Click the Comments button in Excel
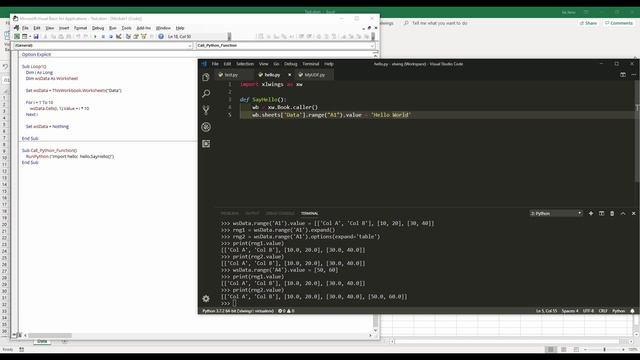 (x=619, y=23)
